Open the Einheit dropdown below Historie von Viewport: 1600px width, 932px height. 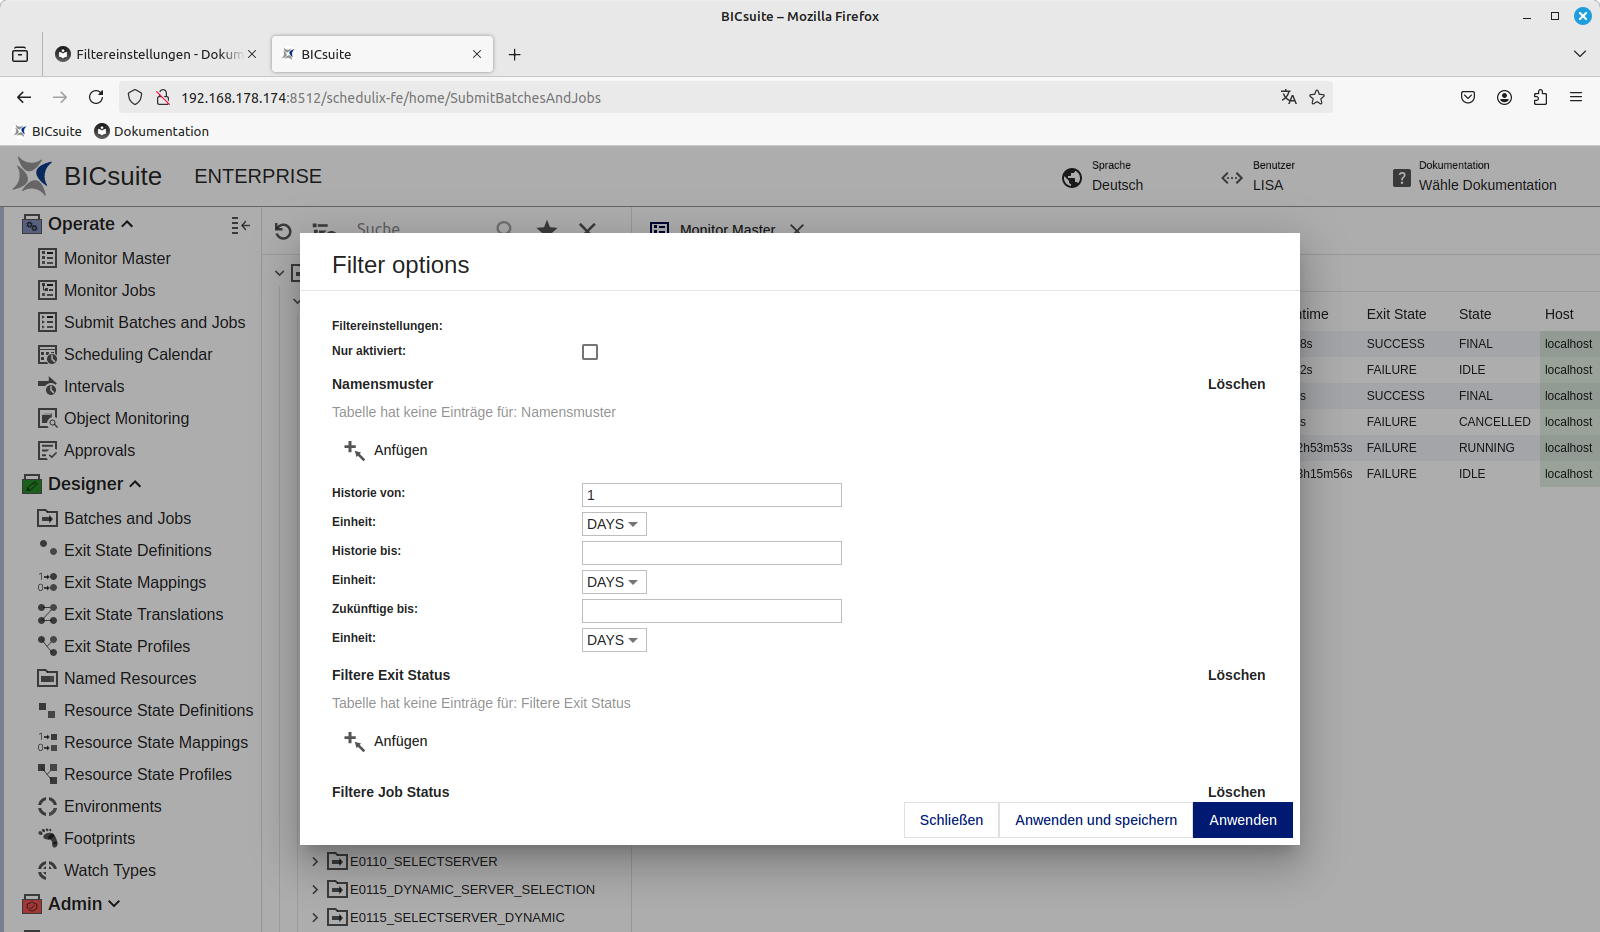click(x=613, y=524)
